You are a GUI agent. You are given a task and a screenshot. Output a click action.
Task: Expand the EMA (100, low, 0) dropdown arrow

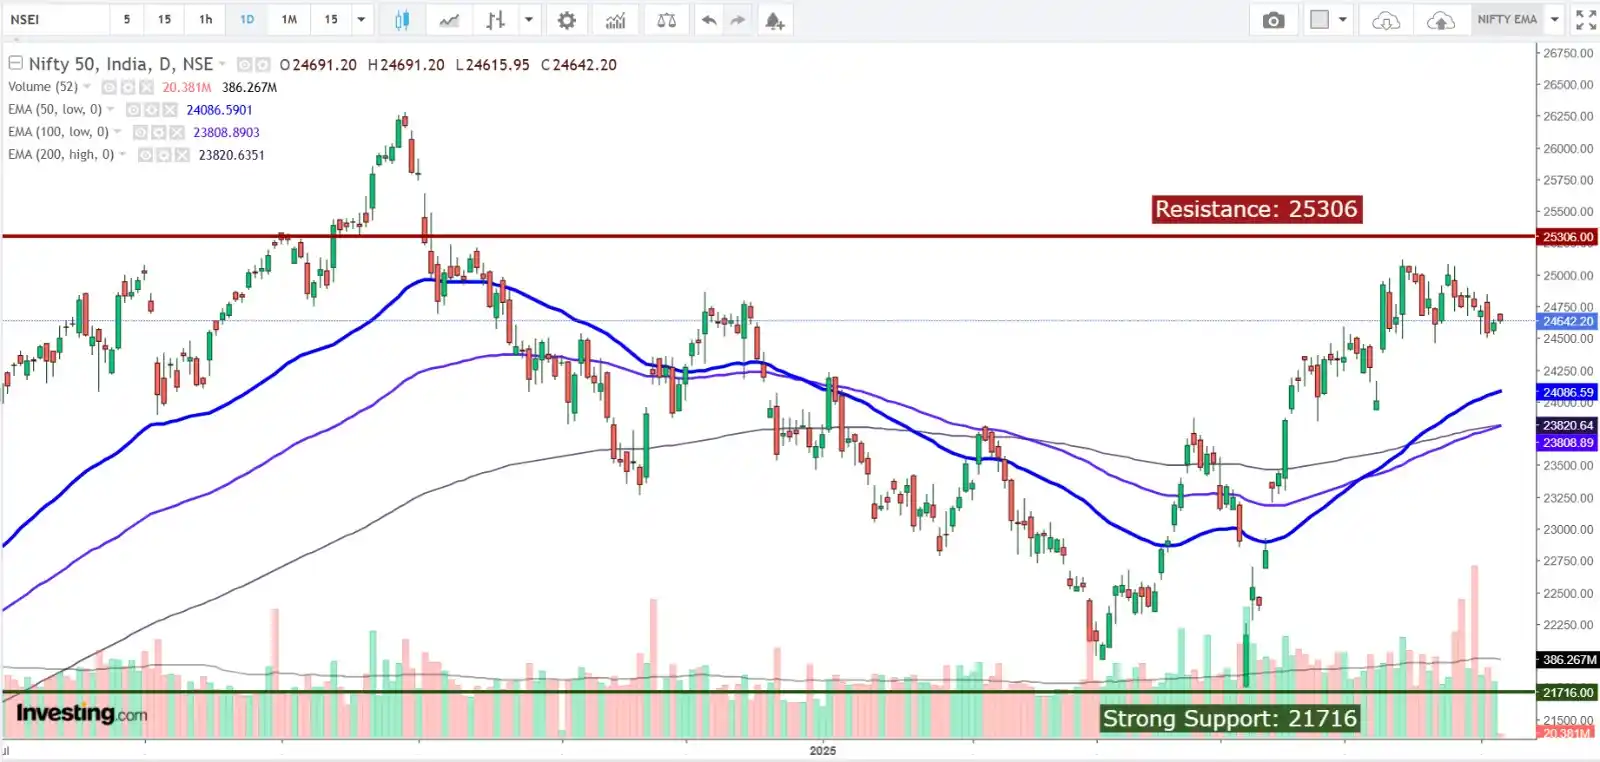(x=118, y=131)
